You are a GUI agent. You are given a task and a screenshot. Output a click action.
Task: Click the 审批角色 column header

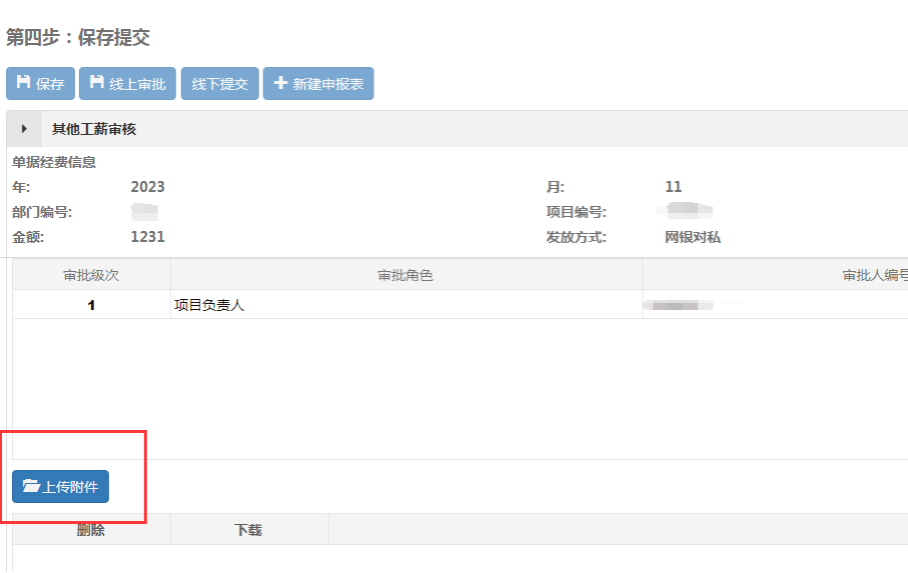(x=405, y=275)
